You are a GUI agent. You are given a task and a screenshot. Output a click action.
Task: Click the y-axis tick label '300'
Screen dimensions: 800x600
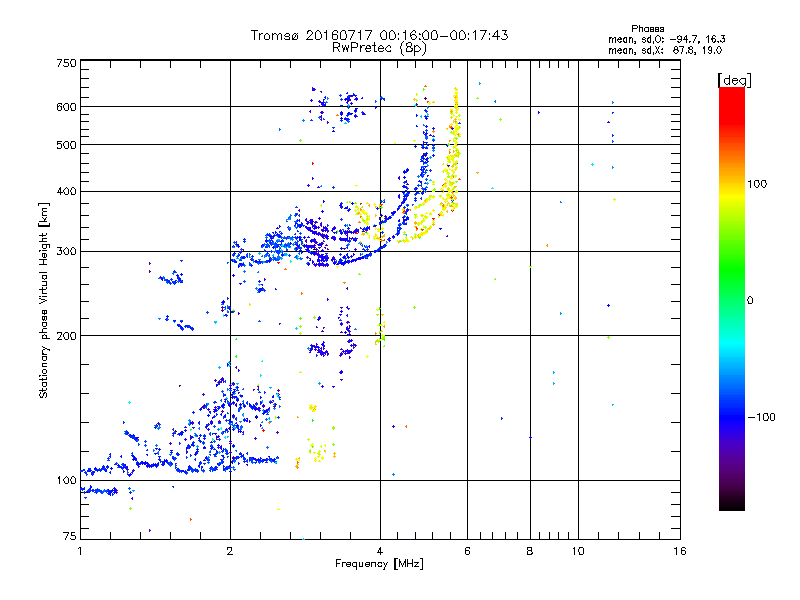click(x=66, y=251)
